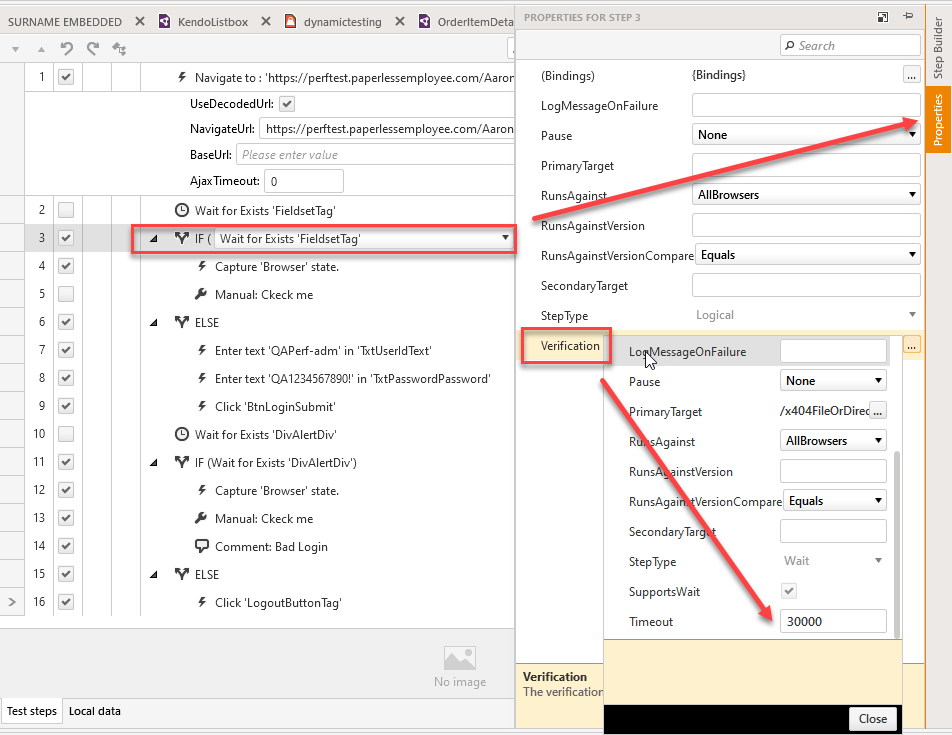Screen dimensions: 952x735
Task: Open the RunsAgainst AllBrowsers dropdown
Action: pos(806,195)
